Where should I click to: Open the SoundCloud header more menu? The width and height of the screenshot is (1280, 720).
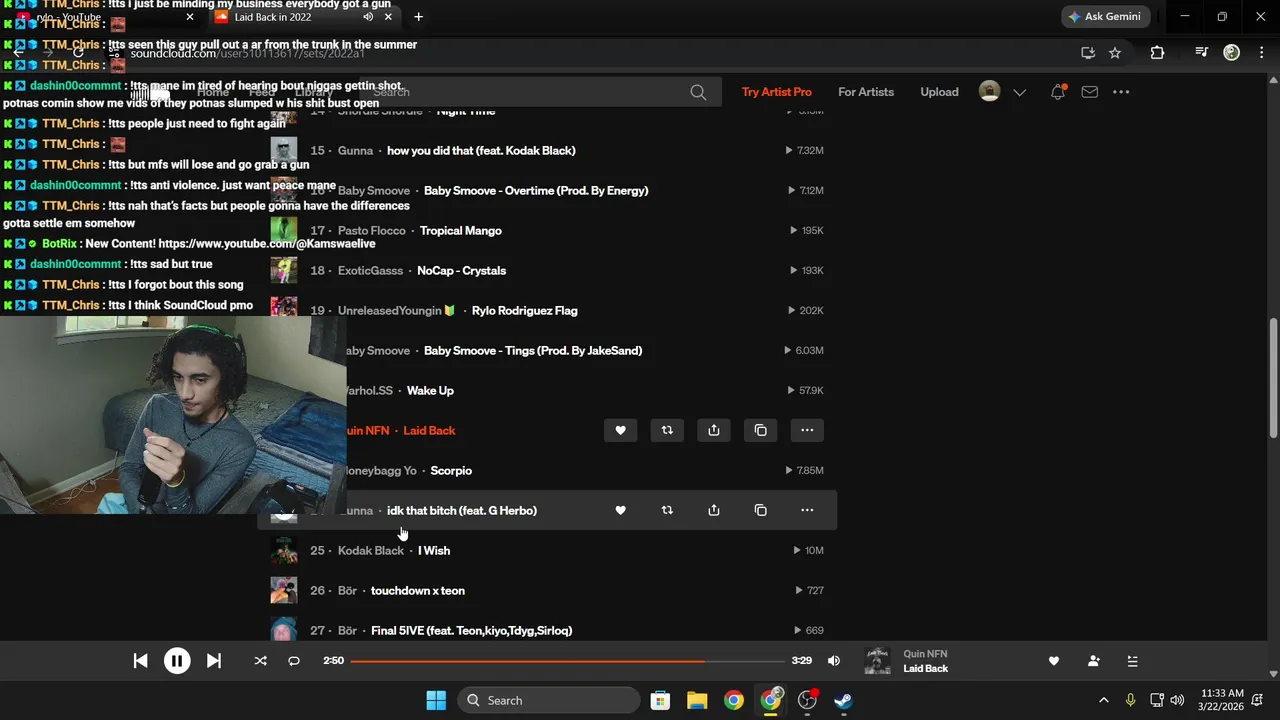click(x=1121, y=92)
